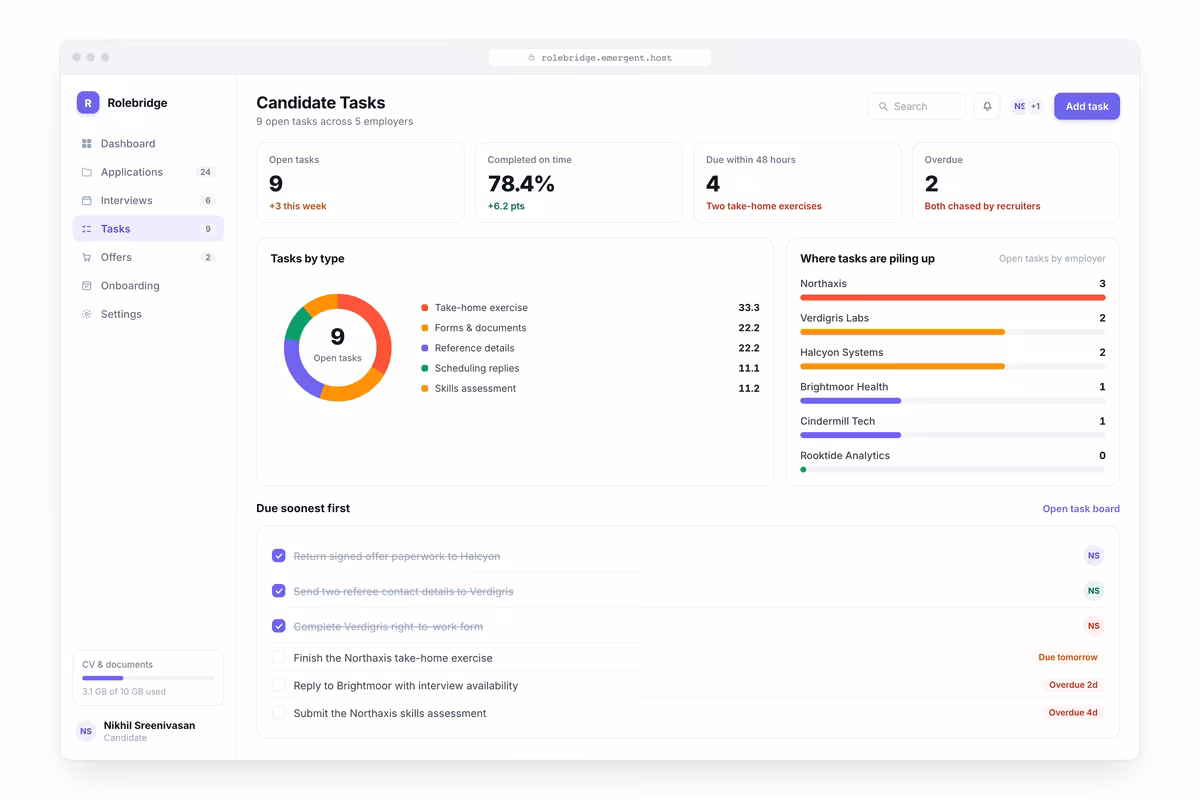Click the Skills assessment legend dot
This screenshot has width=1200, height=800.
pos(425,388)
